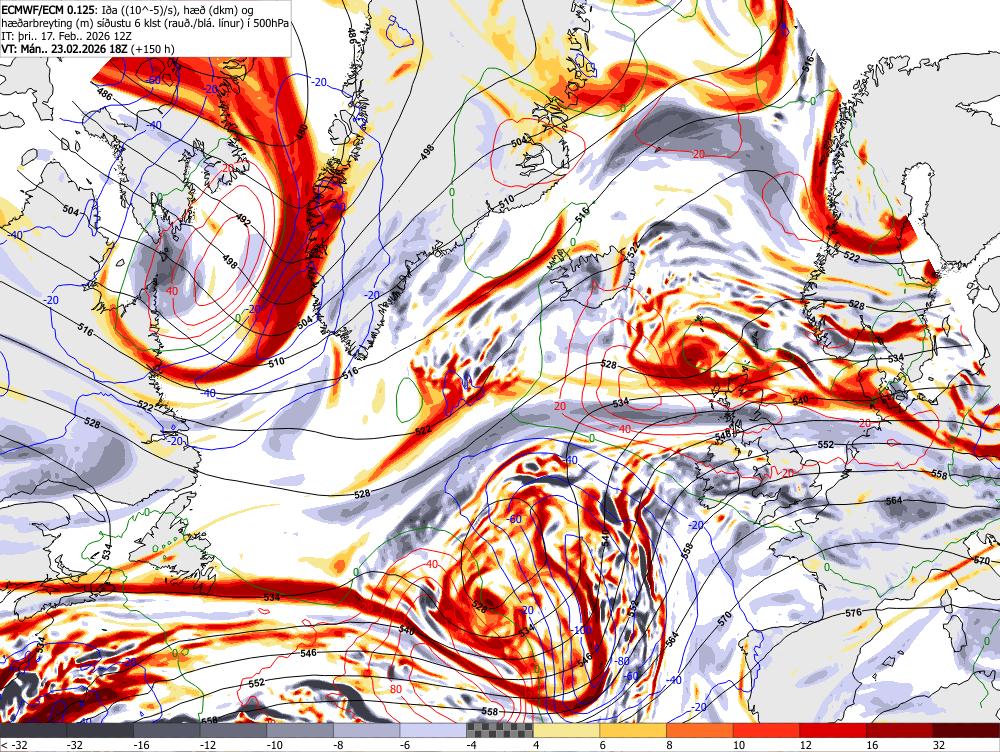Choose the legend swatch above the '-10' label
1000x752 pixels.
(x=300, y=730)
